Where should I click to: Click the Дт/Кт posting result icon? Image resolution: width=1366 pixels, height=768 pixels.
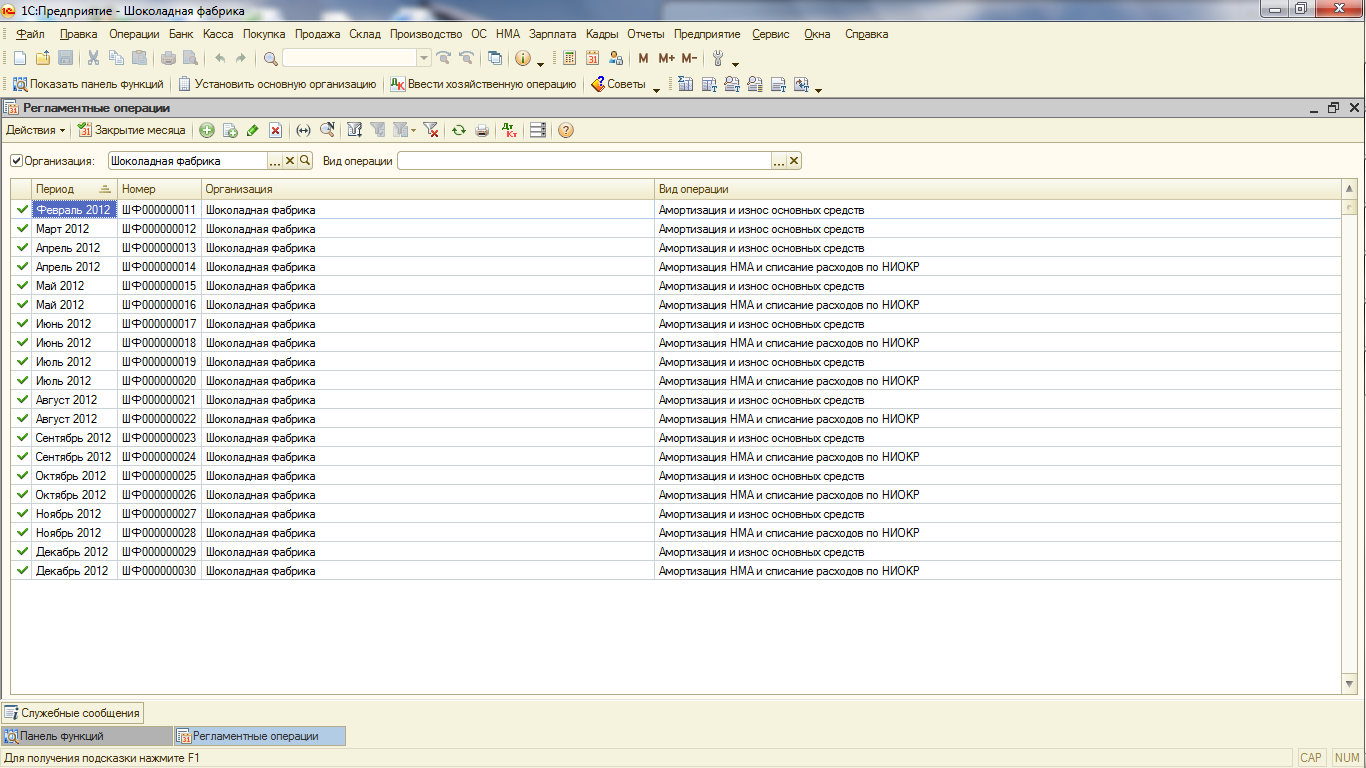coord(509,130)
